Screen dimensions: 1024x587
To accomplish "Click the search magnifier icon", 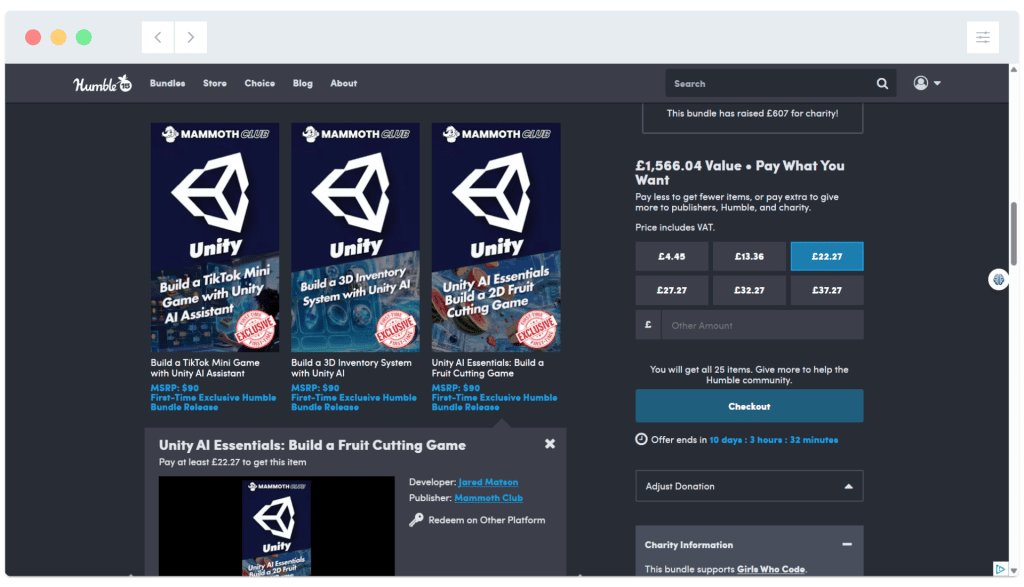I will point(882,84).
